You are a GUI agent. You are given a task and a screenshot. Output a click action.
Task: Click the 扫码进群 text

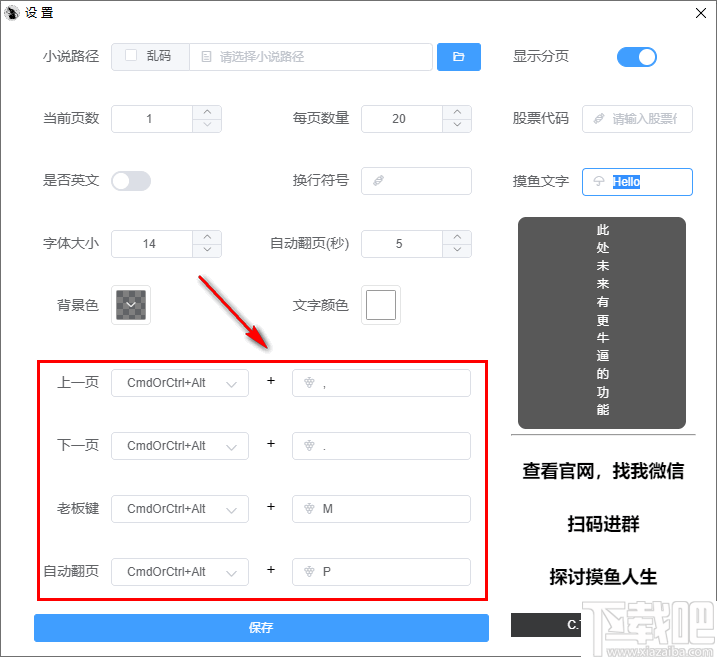coord(603,524)
